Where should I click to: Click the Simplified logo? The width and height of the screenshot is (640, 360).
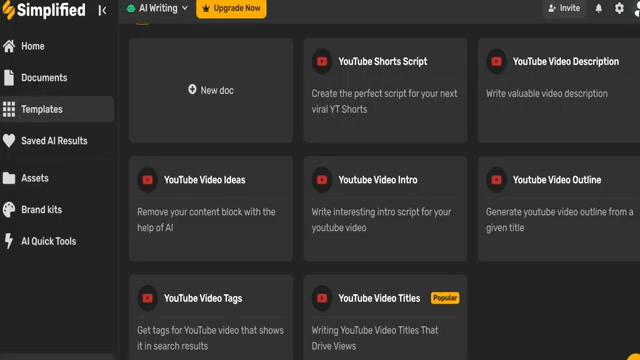[44, 10]
